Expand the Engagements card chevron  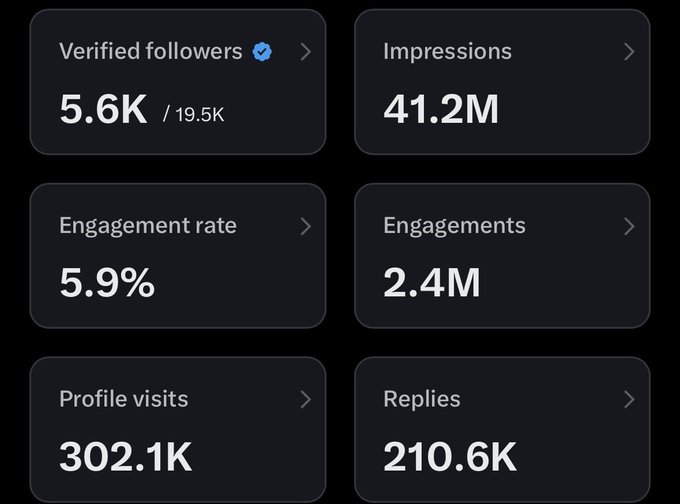(x=629, y=226)
